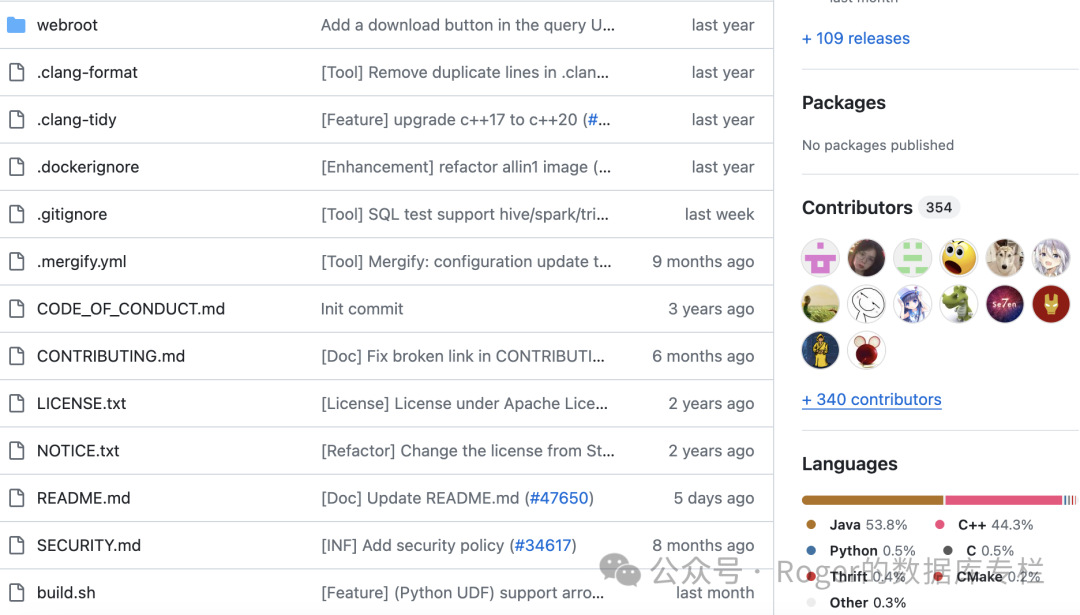The image size is (1080, 615).
Task: Click the webroot folder icon
Action: tap(16, 25)
